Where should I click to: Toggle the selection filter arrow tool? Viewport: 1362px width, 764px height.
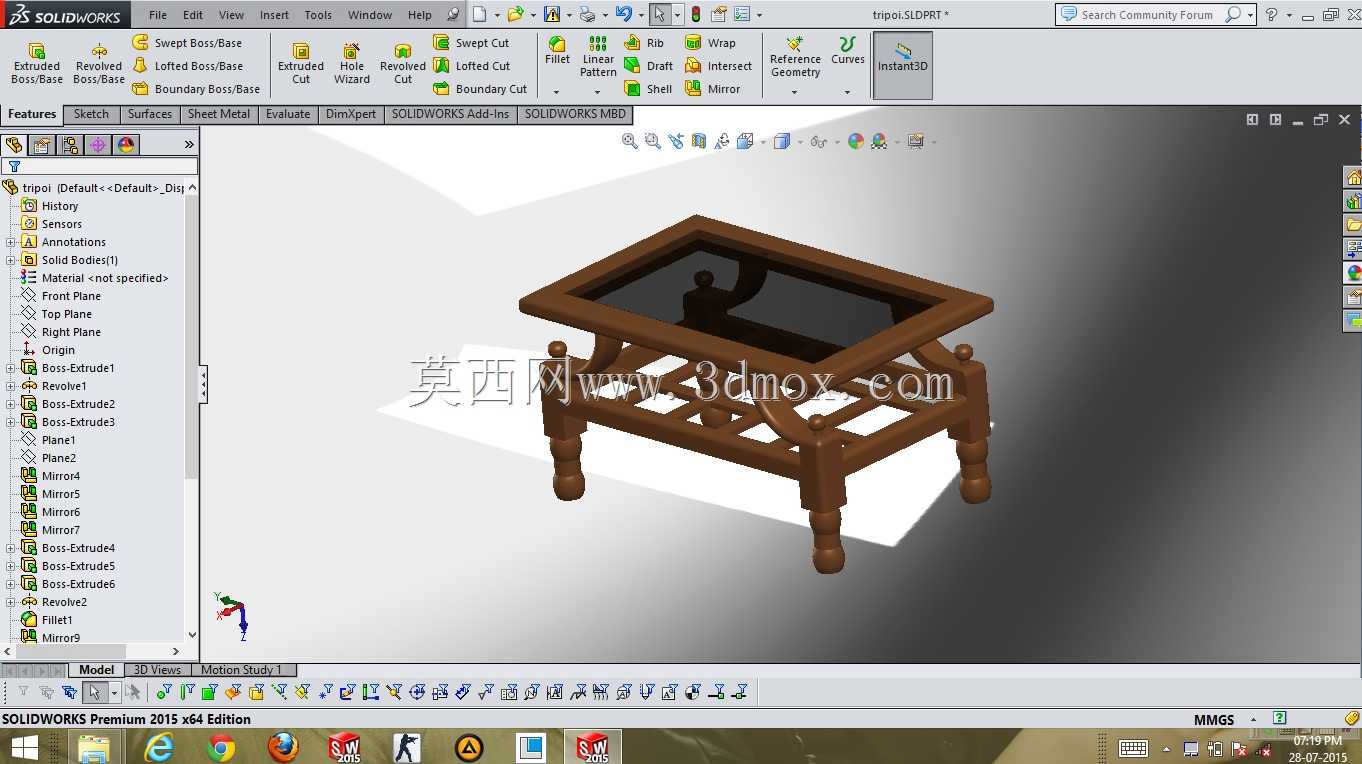coord(94,692)
